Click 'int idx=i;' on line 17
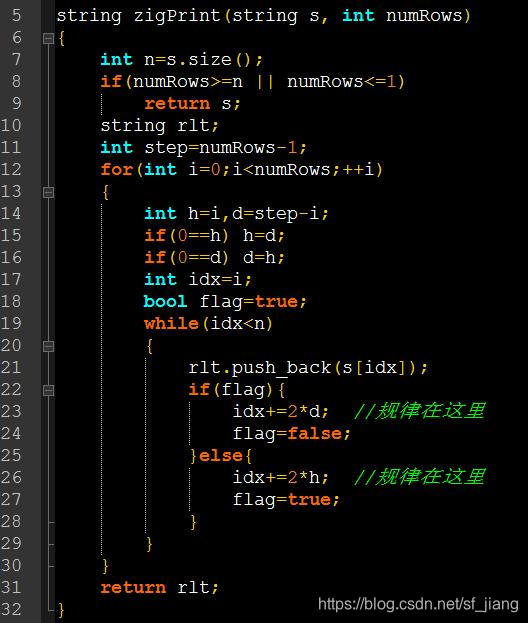Screen dimensions: 528x623 [x=198, y=280]
